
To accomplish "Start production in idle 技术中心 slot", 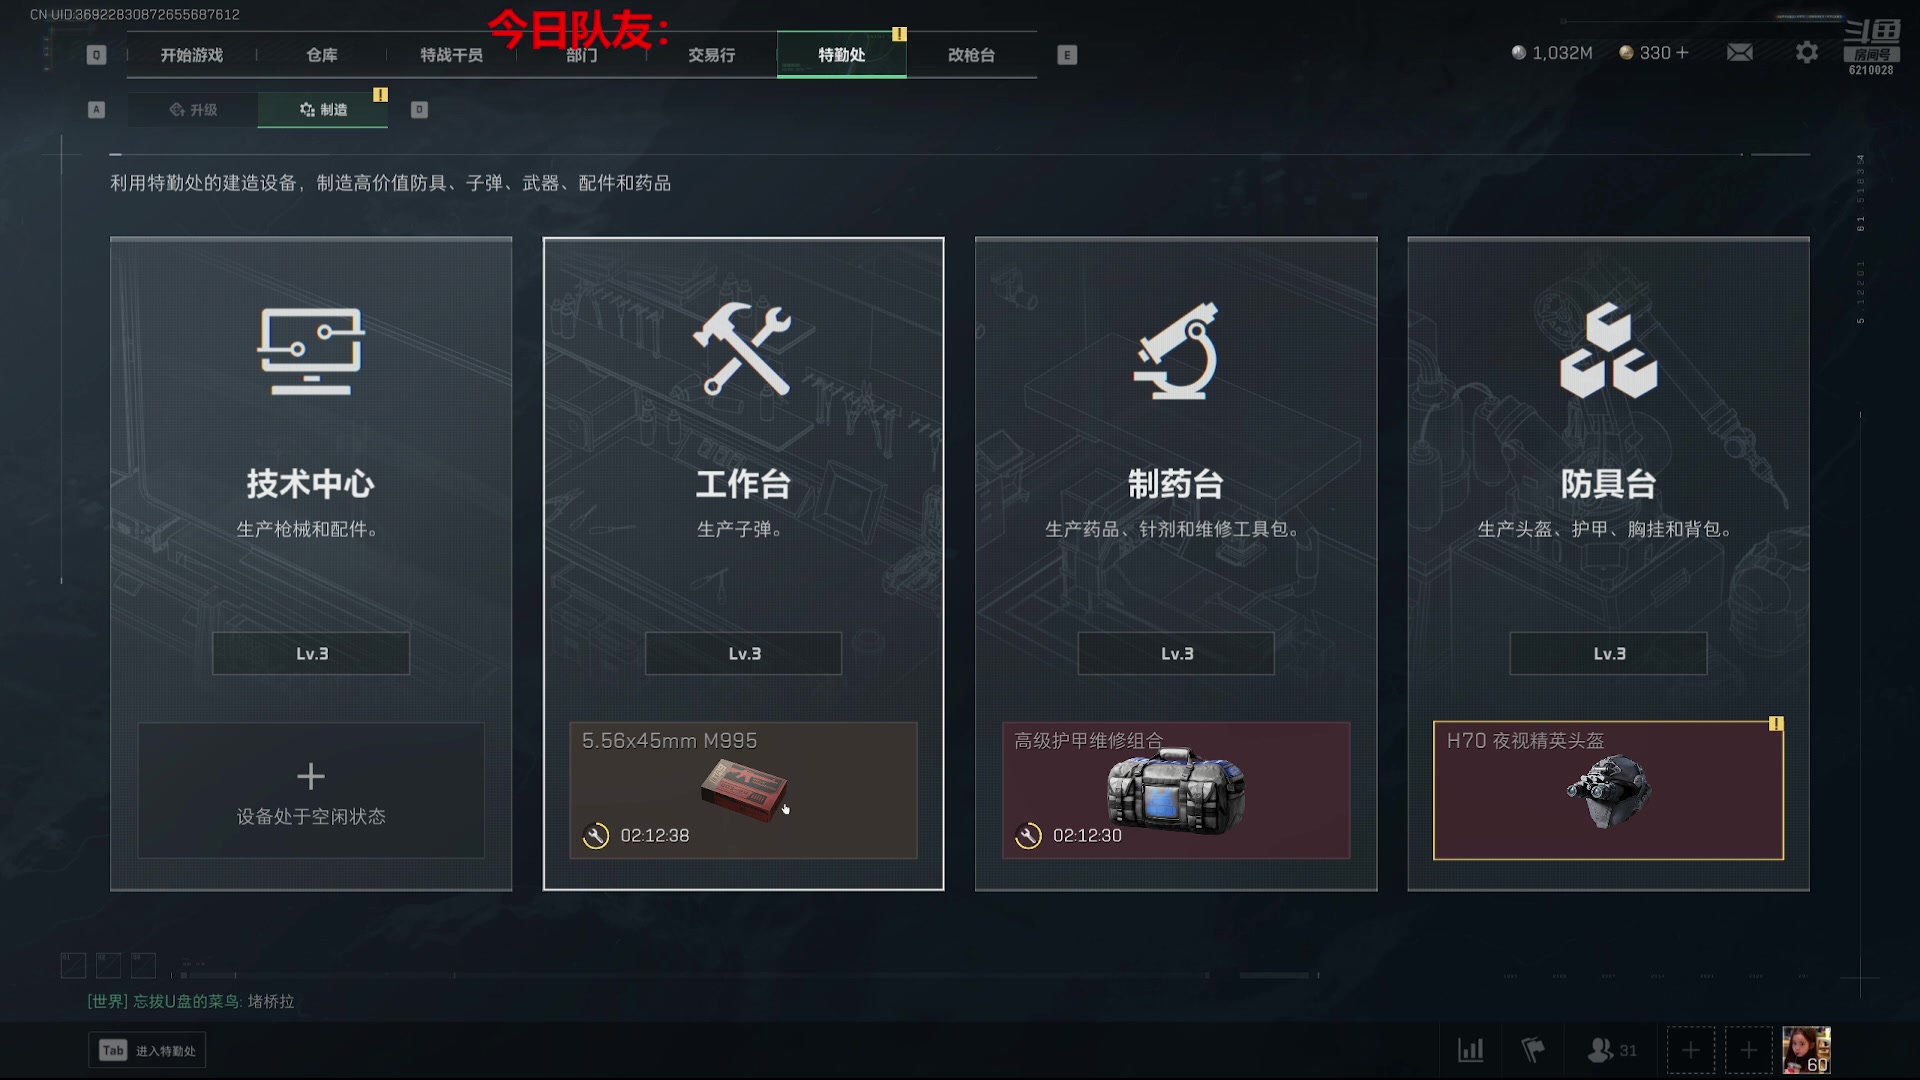I will pyautogui.click(x=311, y=790).
